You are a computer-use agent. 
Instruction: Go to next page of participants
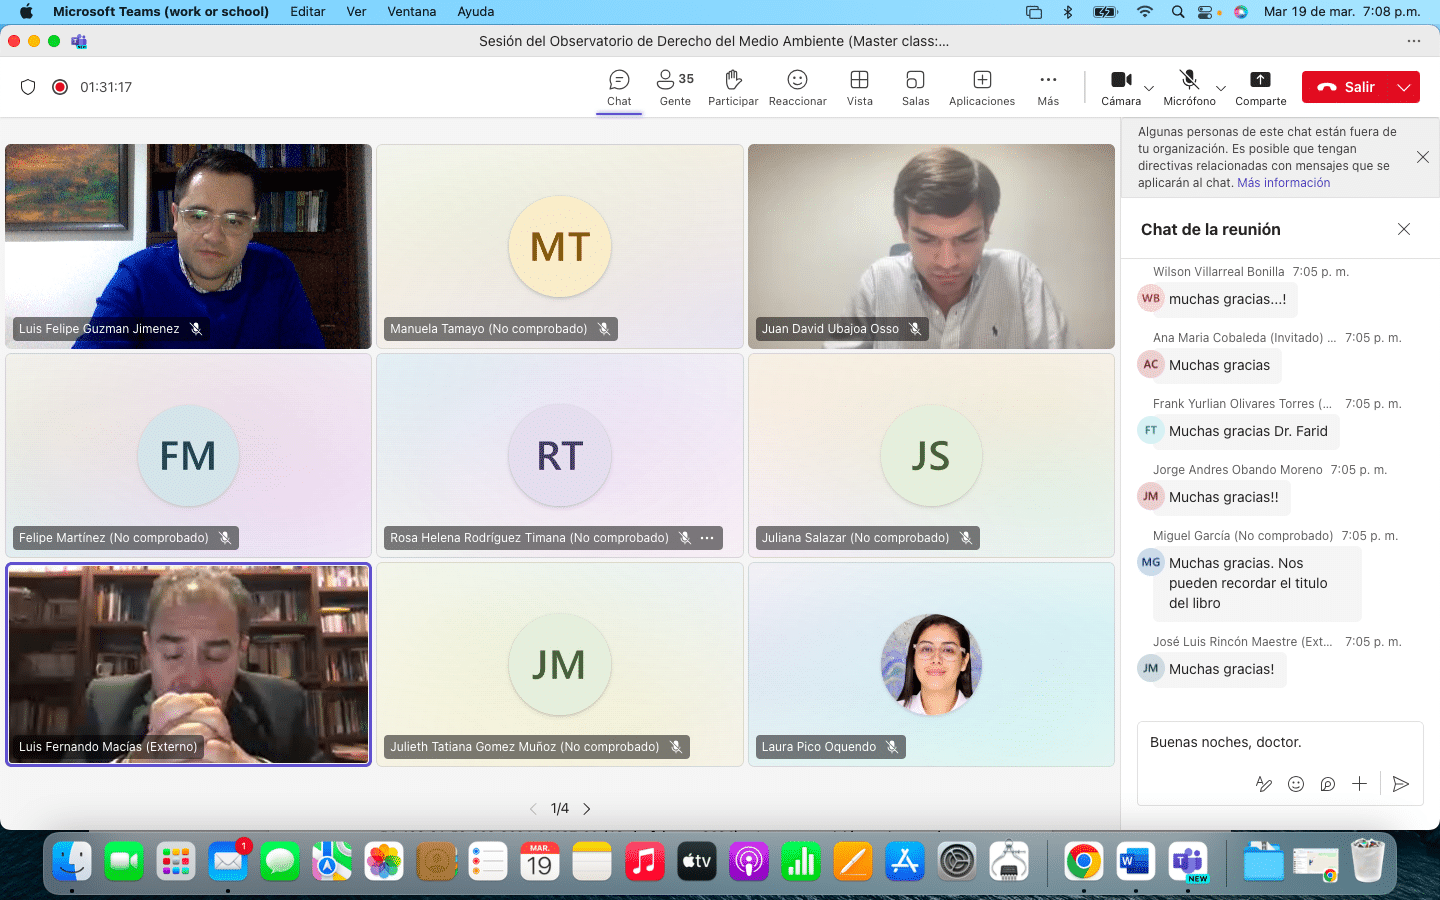click(587, 809)
